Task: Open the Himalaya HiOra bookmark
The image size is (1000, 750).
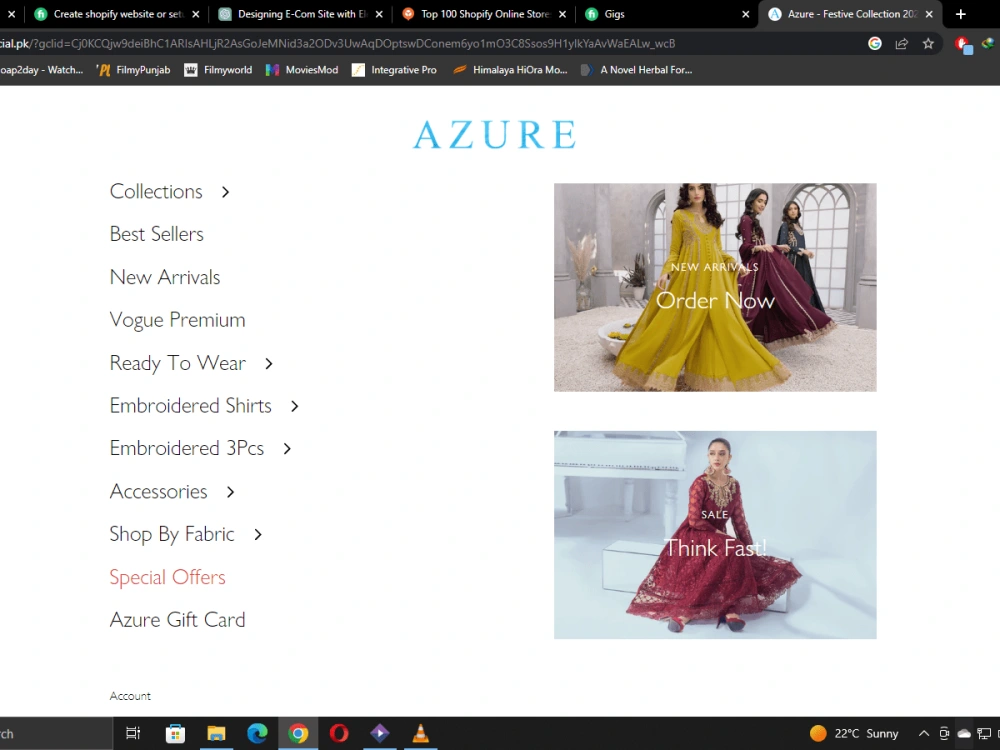Action: click(x=510, y=70)
